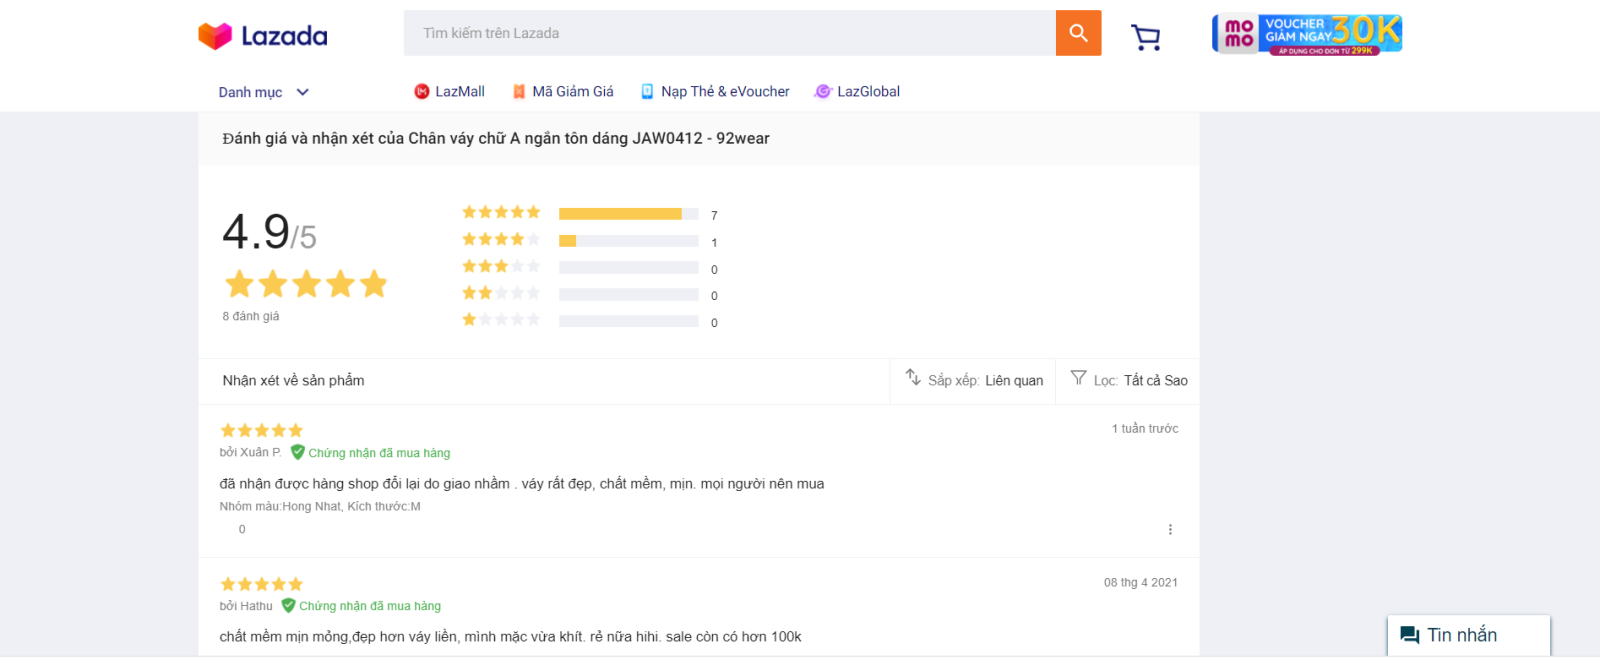The height and width of the screenshot is (660, 1600).
Task: Focus the Tìm kiếm trên Lazada search field
Action: click(x=730, y=33)
